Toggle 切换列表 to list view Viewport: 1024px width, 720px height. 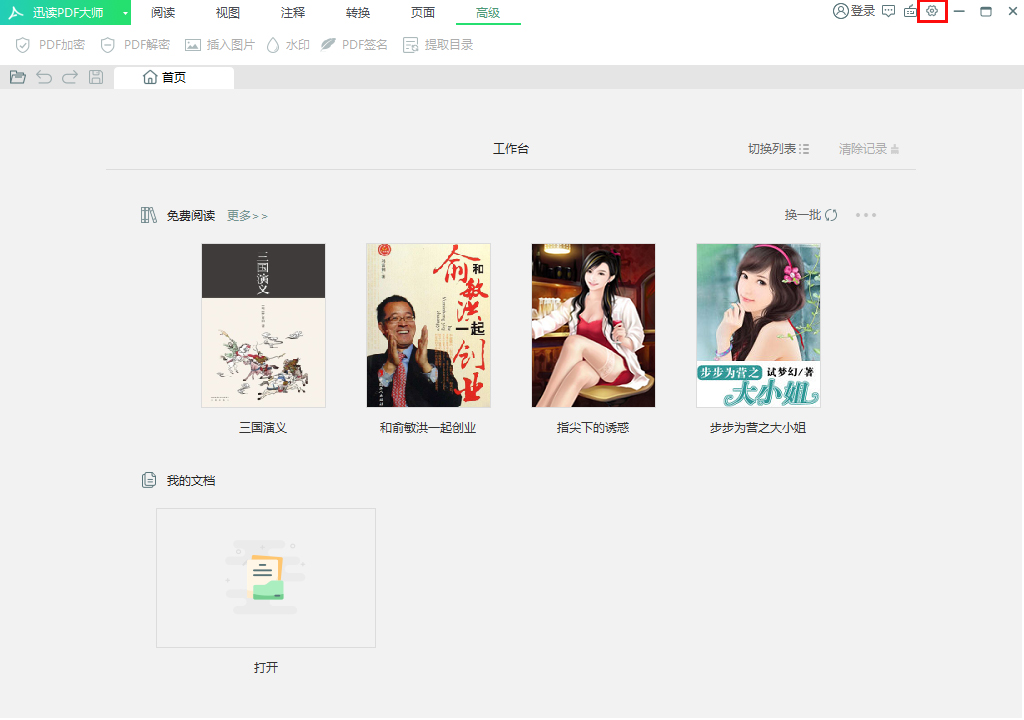777,147
